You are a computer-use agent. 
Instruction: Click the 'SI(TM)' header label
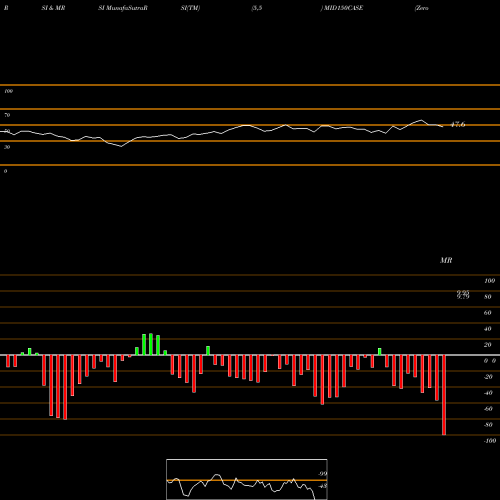coord(190,8)
